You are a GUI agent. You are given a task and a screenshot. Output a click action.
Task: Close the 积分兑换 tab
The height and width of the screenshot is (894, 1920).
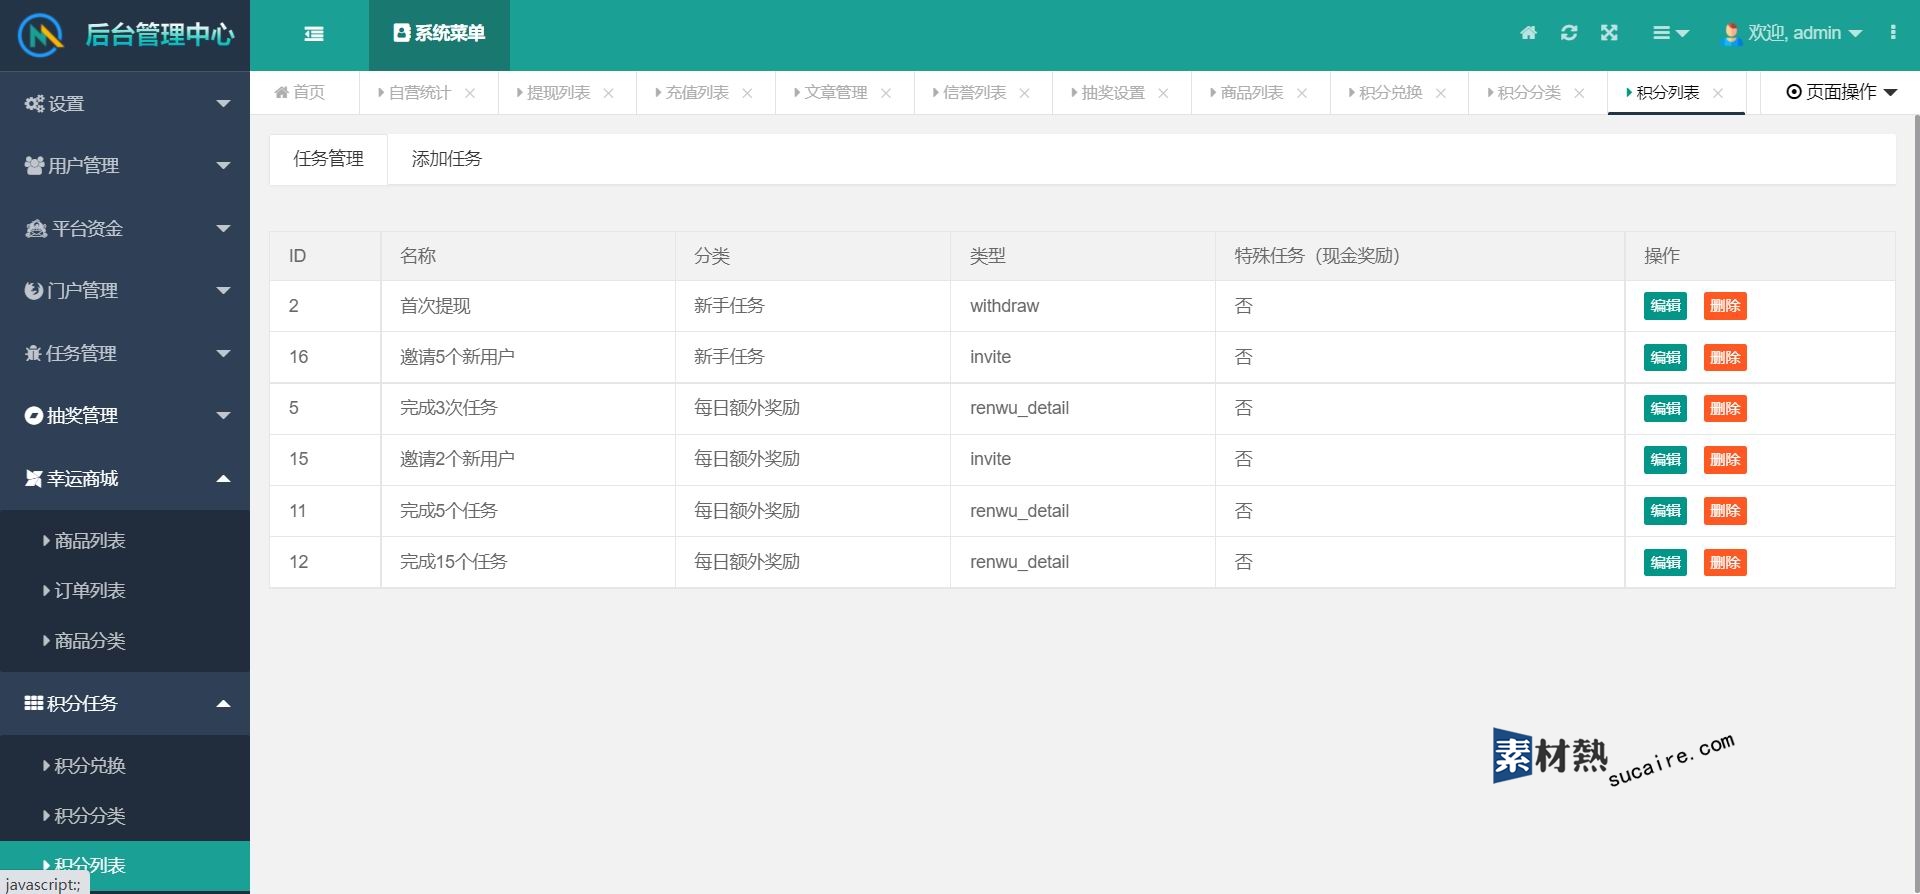click(x=1441, y=93)
